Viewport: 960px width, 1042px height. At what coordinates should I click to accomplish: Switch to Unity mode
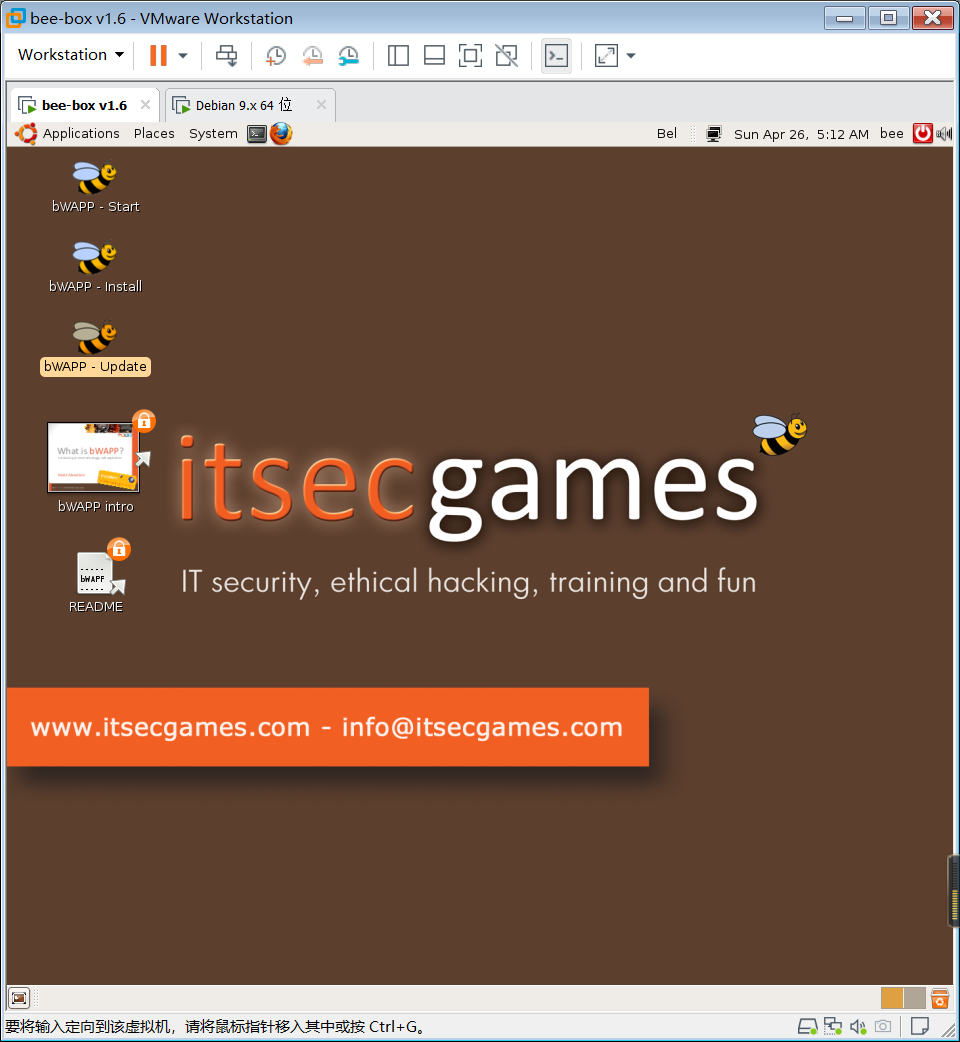pos(507,56)
